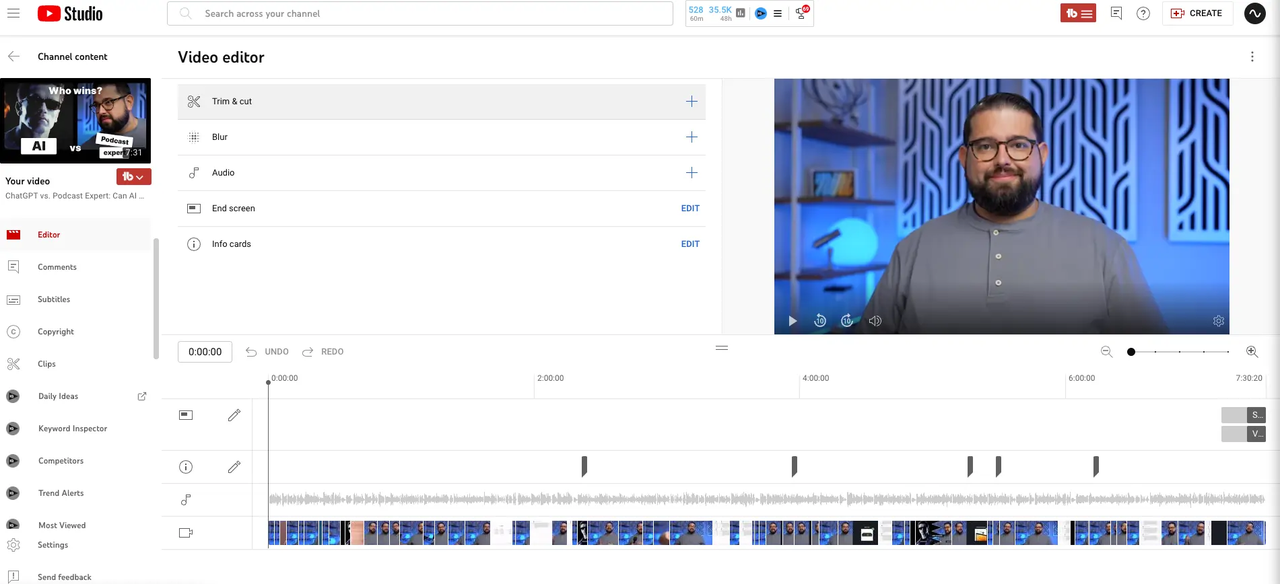Viewport: 1280px width, 584px height.
Task: Open the preview player settings gear
Action: [x=1218, y=321]
